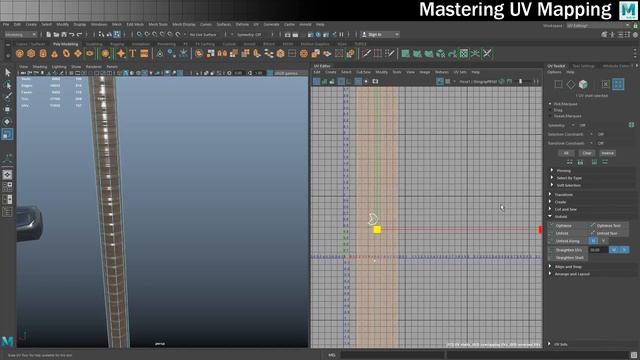Select Drag radio option

551,110
